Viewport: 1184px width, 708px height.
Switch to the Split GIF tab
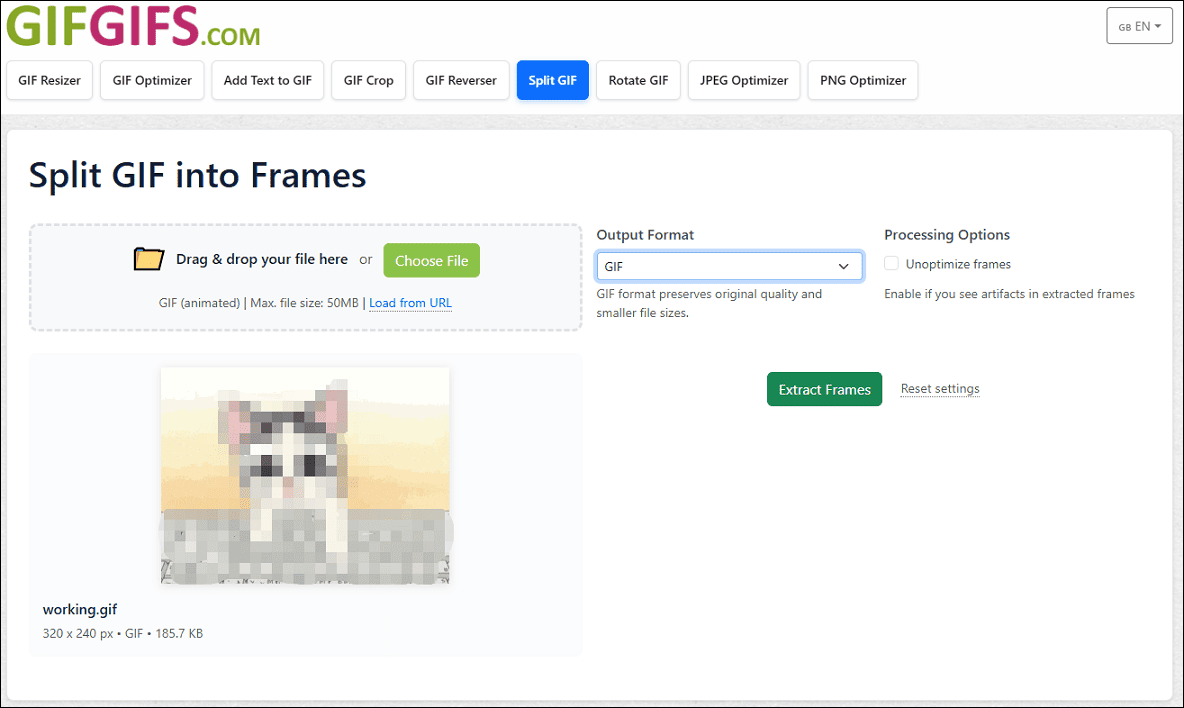(x=552, y=80)
